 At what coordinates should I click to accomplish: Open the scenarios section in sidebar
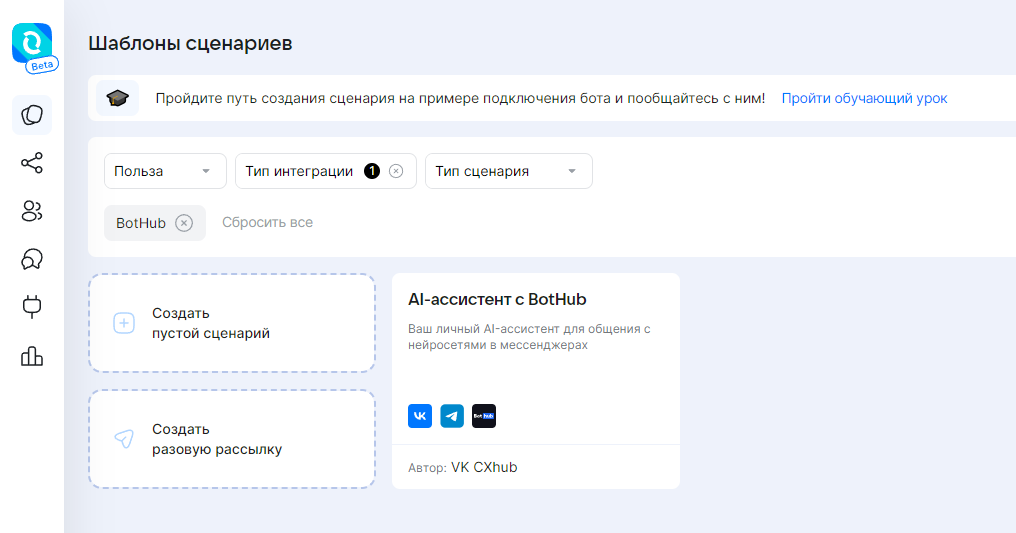coord(32,115)
